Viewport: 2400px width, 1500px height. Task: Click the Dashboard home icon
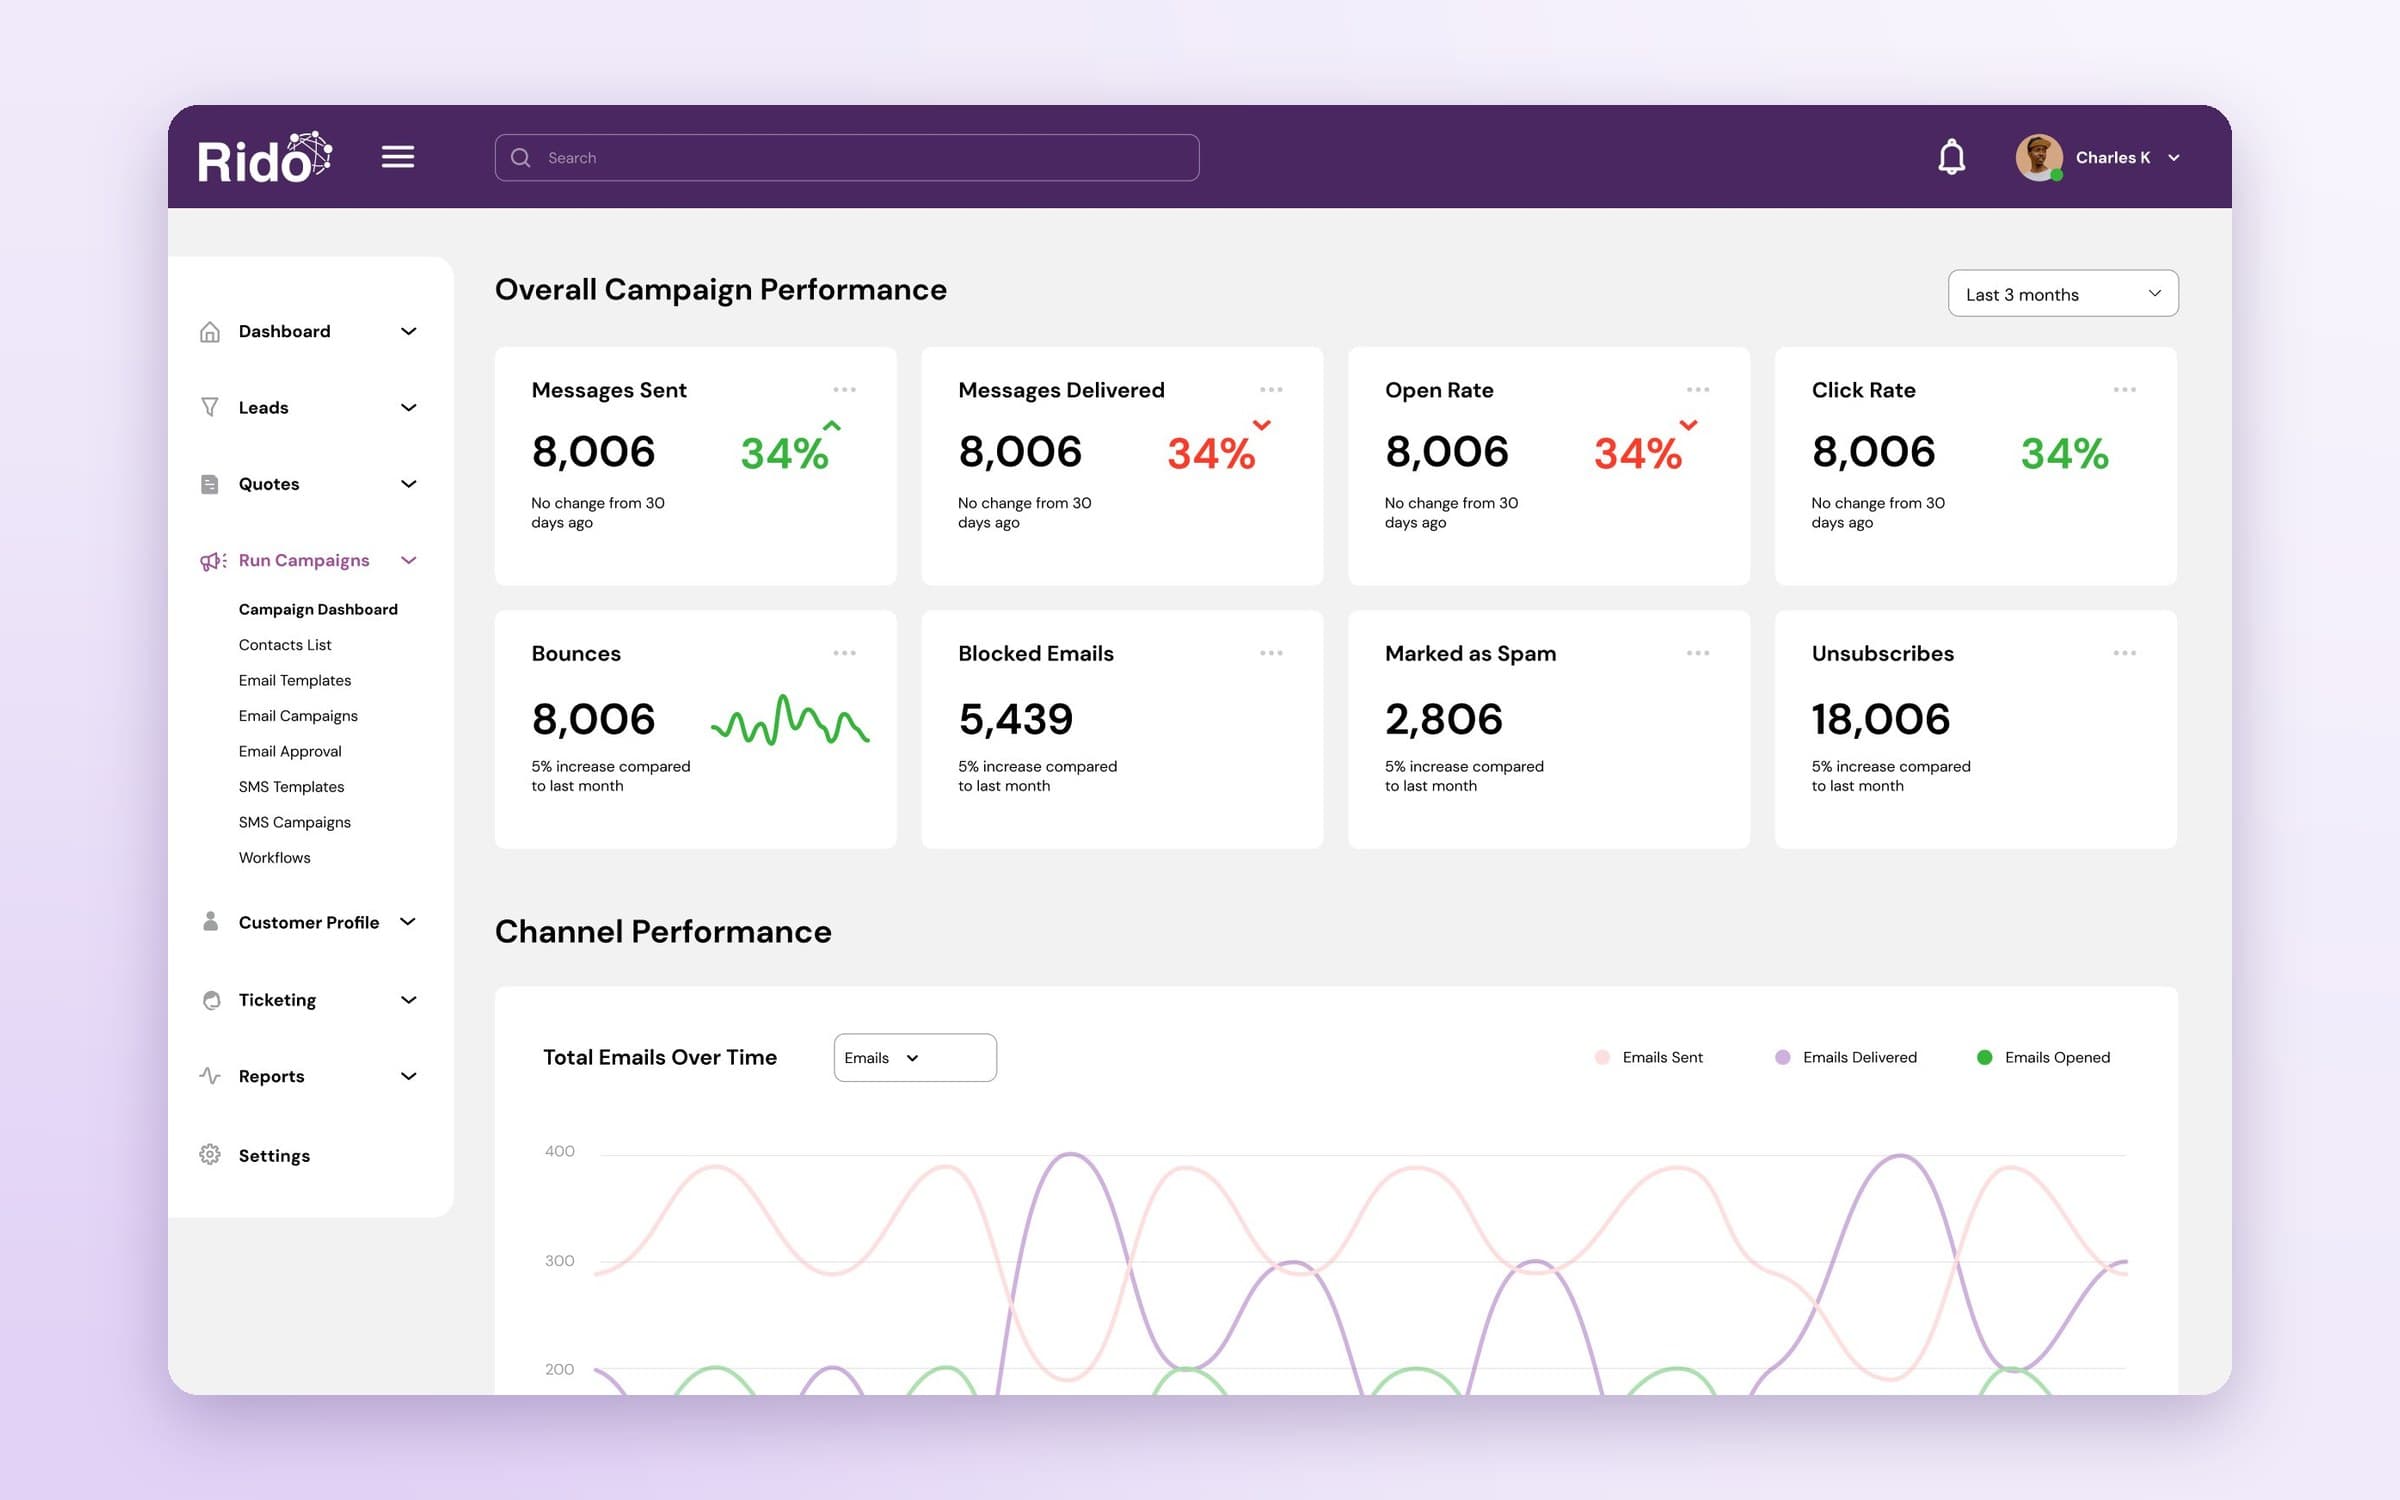click(x=210, y=331)
